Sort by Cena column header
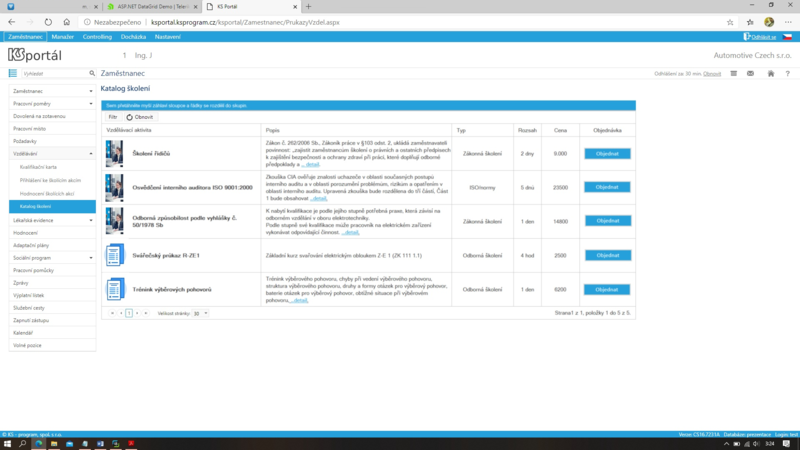 pos(560,130)
